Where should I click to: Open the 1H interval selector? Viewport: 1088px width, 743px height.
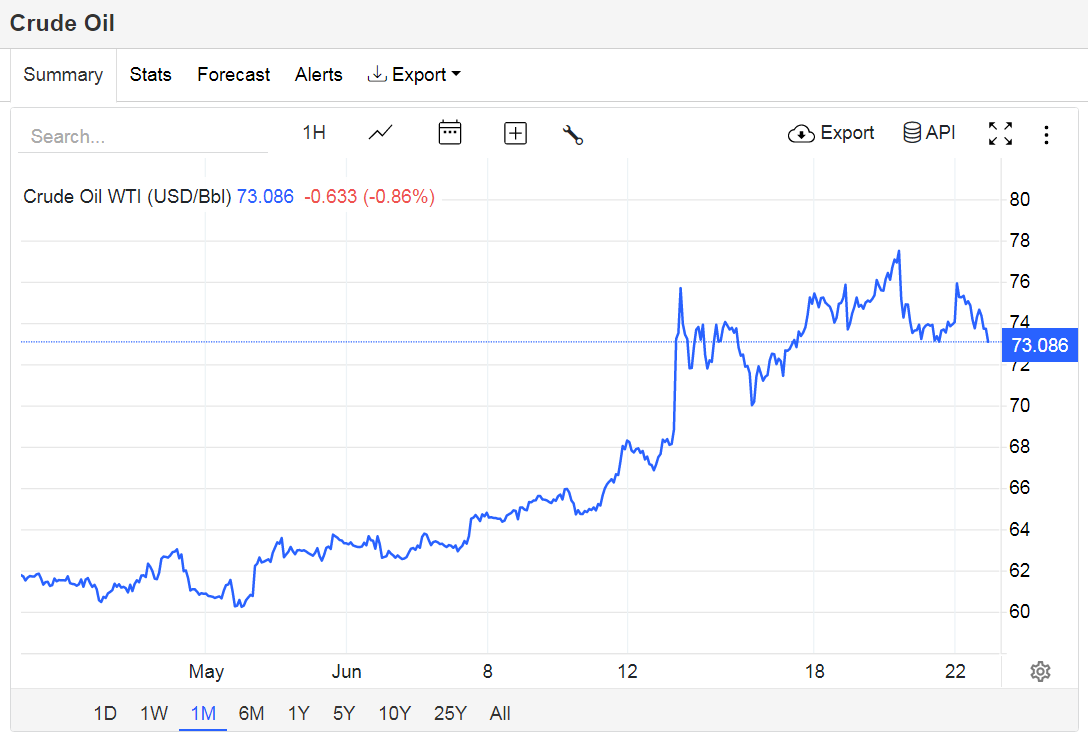(314, 133)
